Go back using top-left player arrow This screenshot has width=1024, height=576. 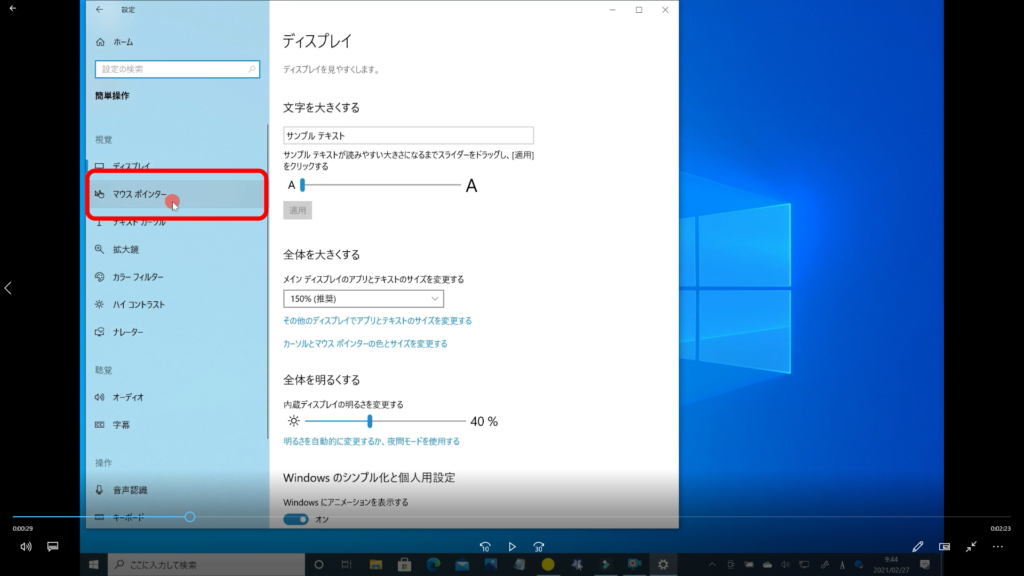13,8
